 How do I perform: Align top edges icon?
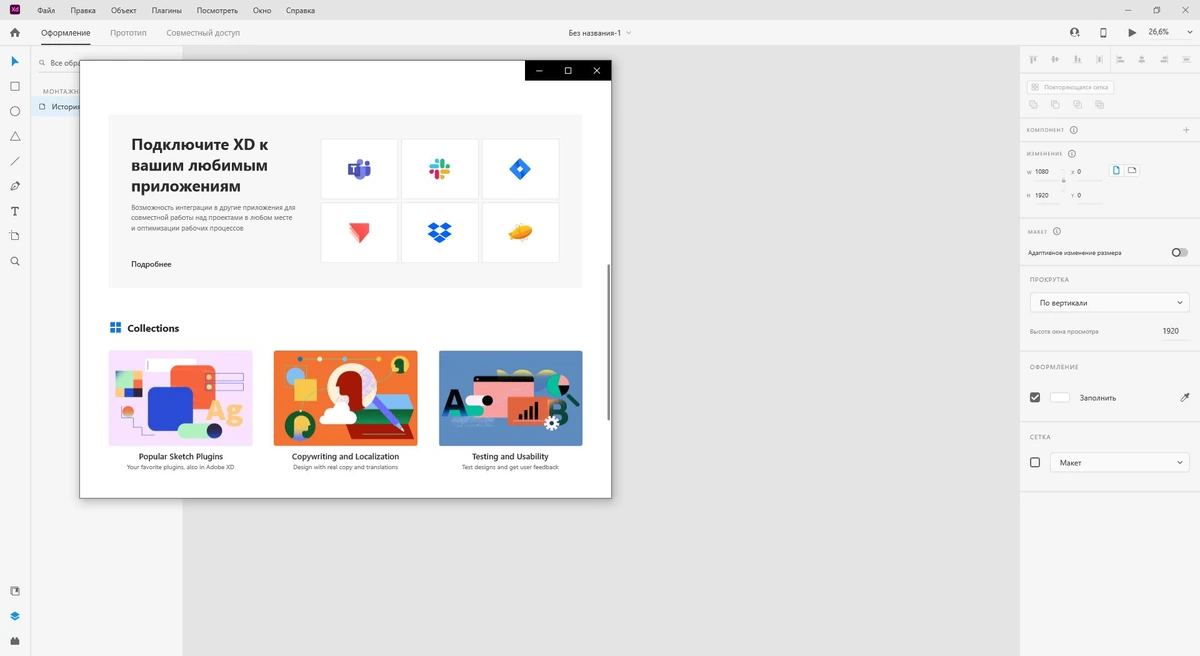click(x=1034, y=60)
